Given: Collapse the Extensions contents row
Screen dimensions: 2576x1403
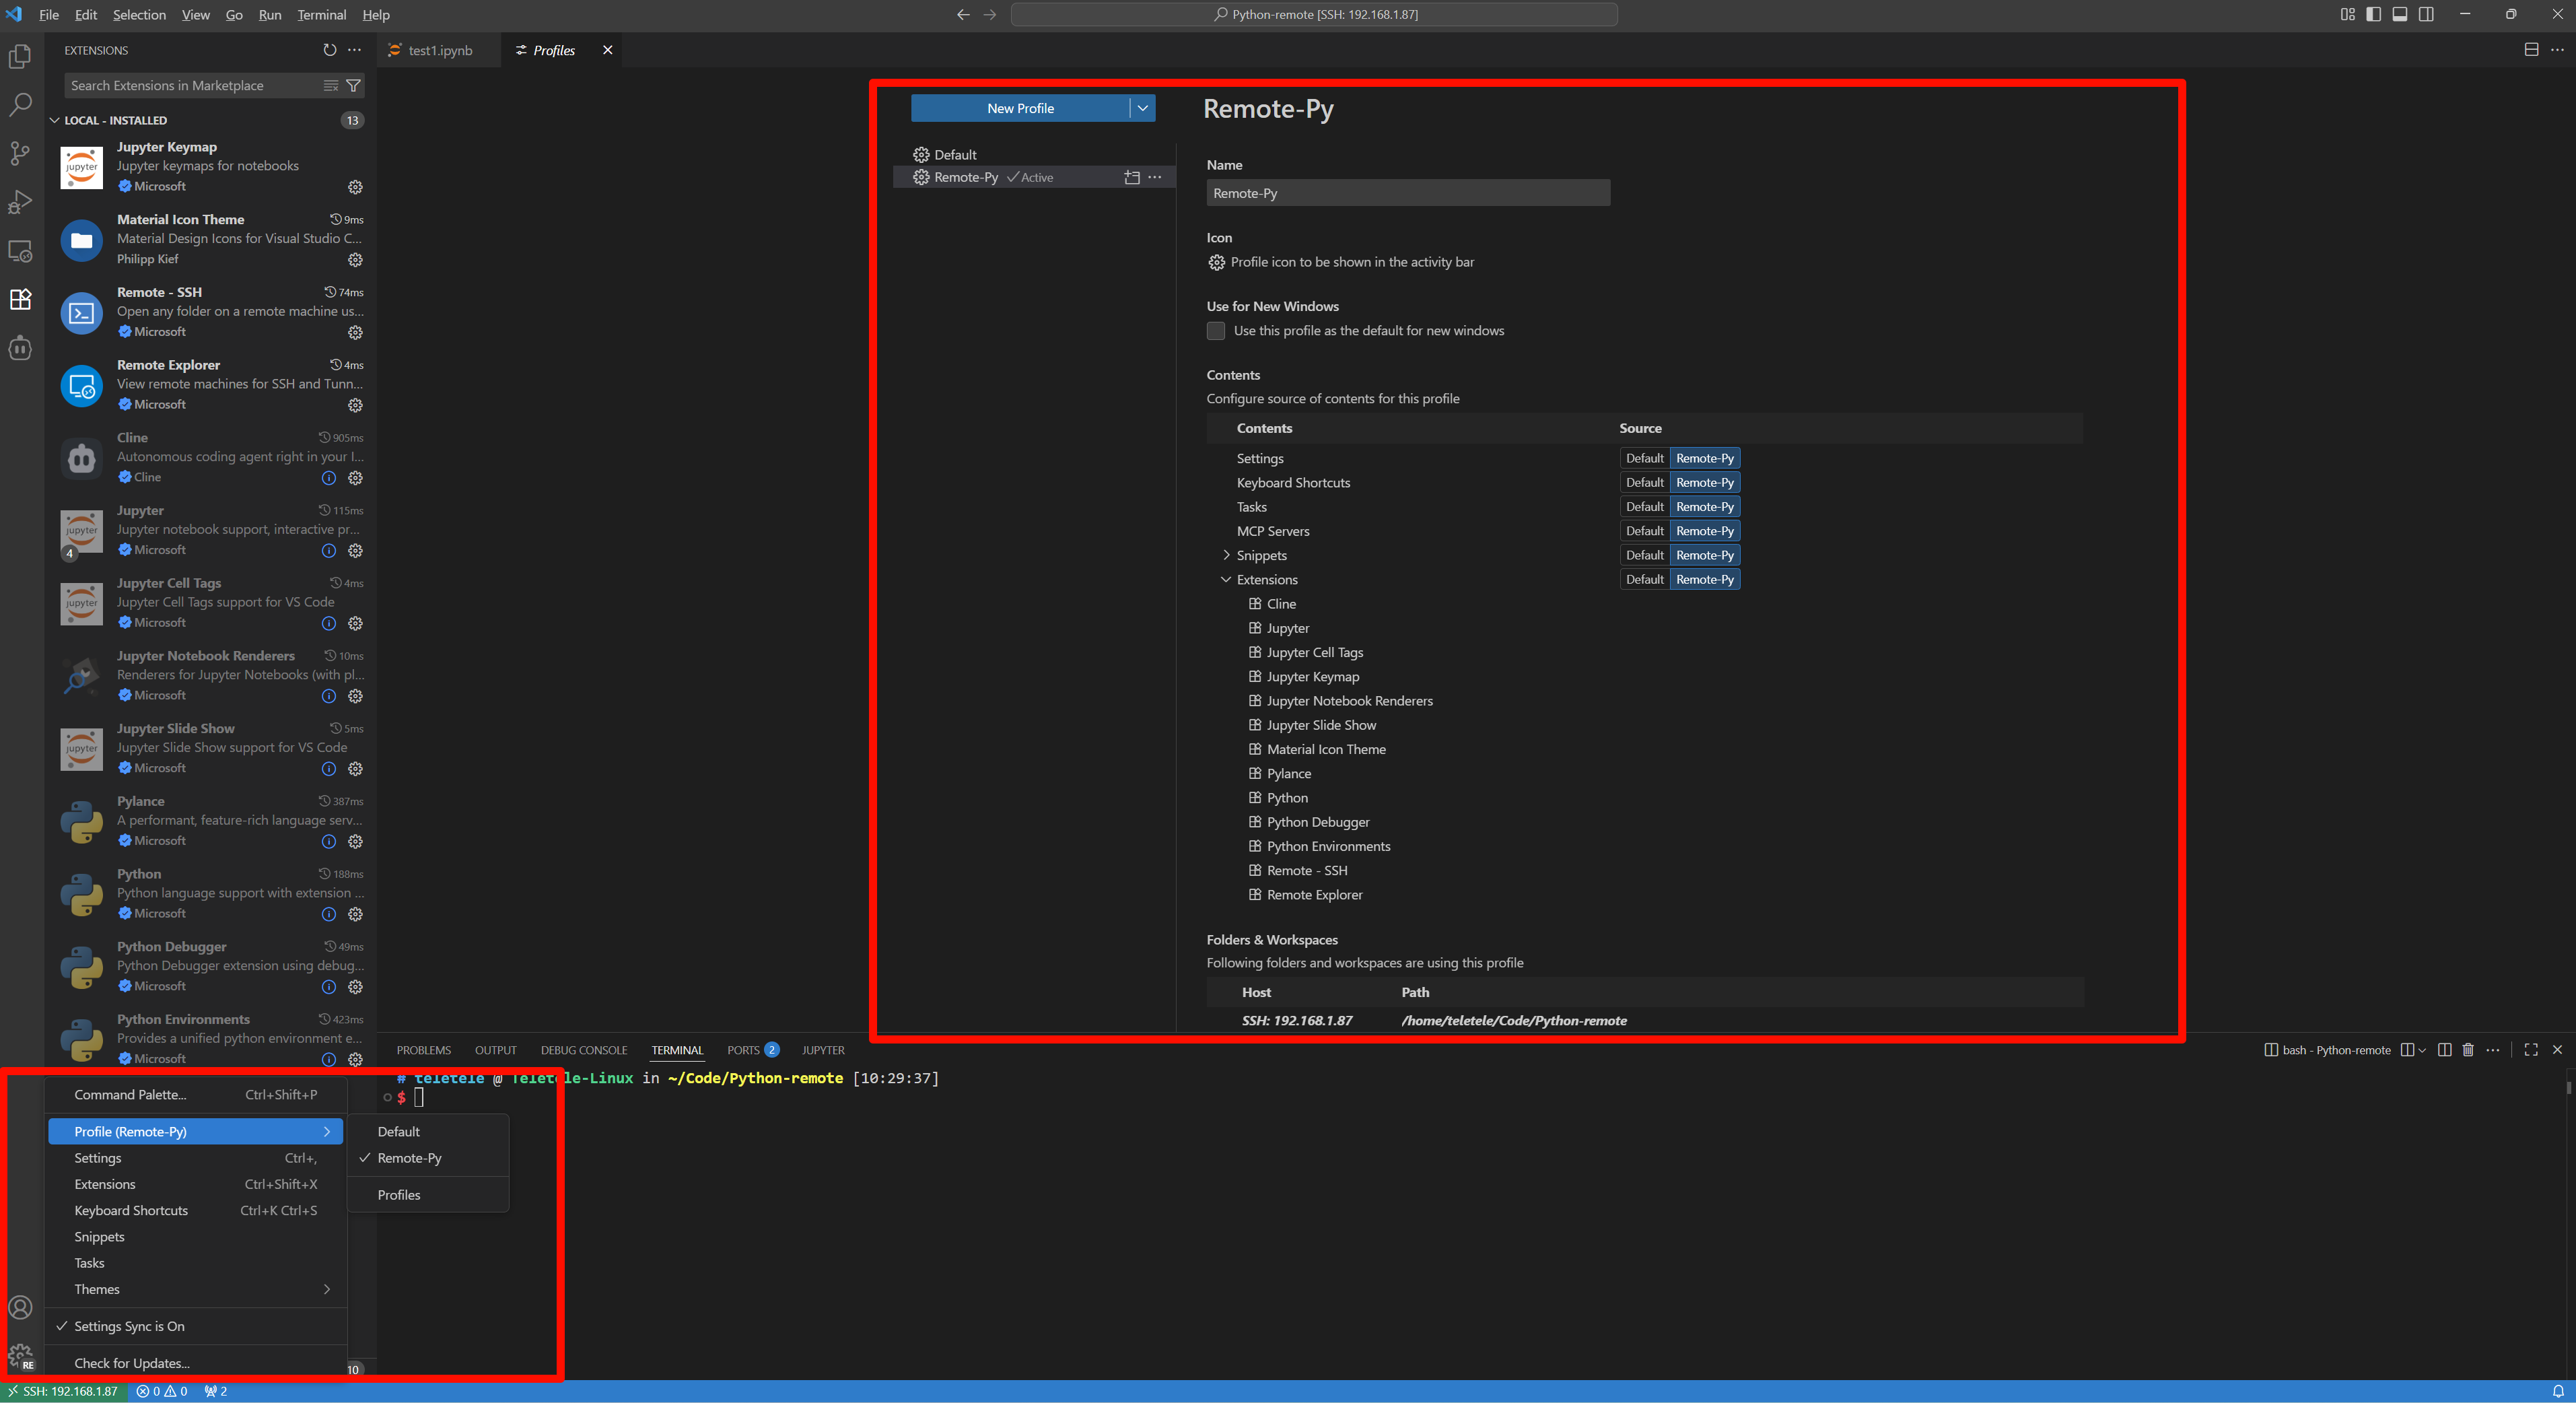Looking at the screenshot, I should 1226,580.
